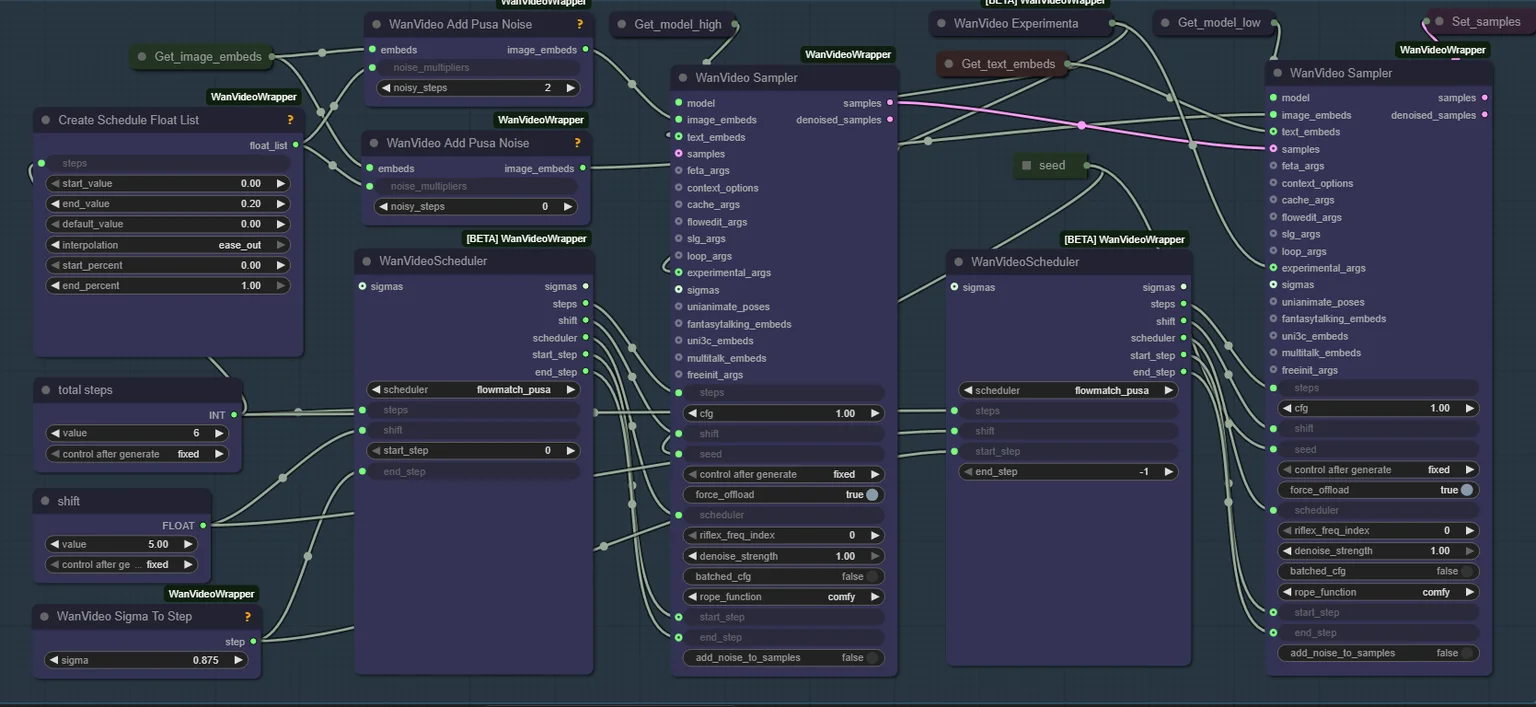Click the total steps INT output port

pos(234,414)
